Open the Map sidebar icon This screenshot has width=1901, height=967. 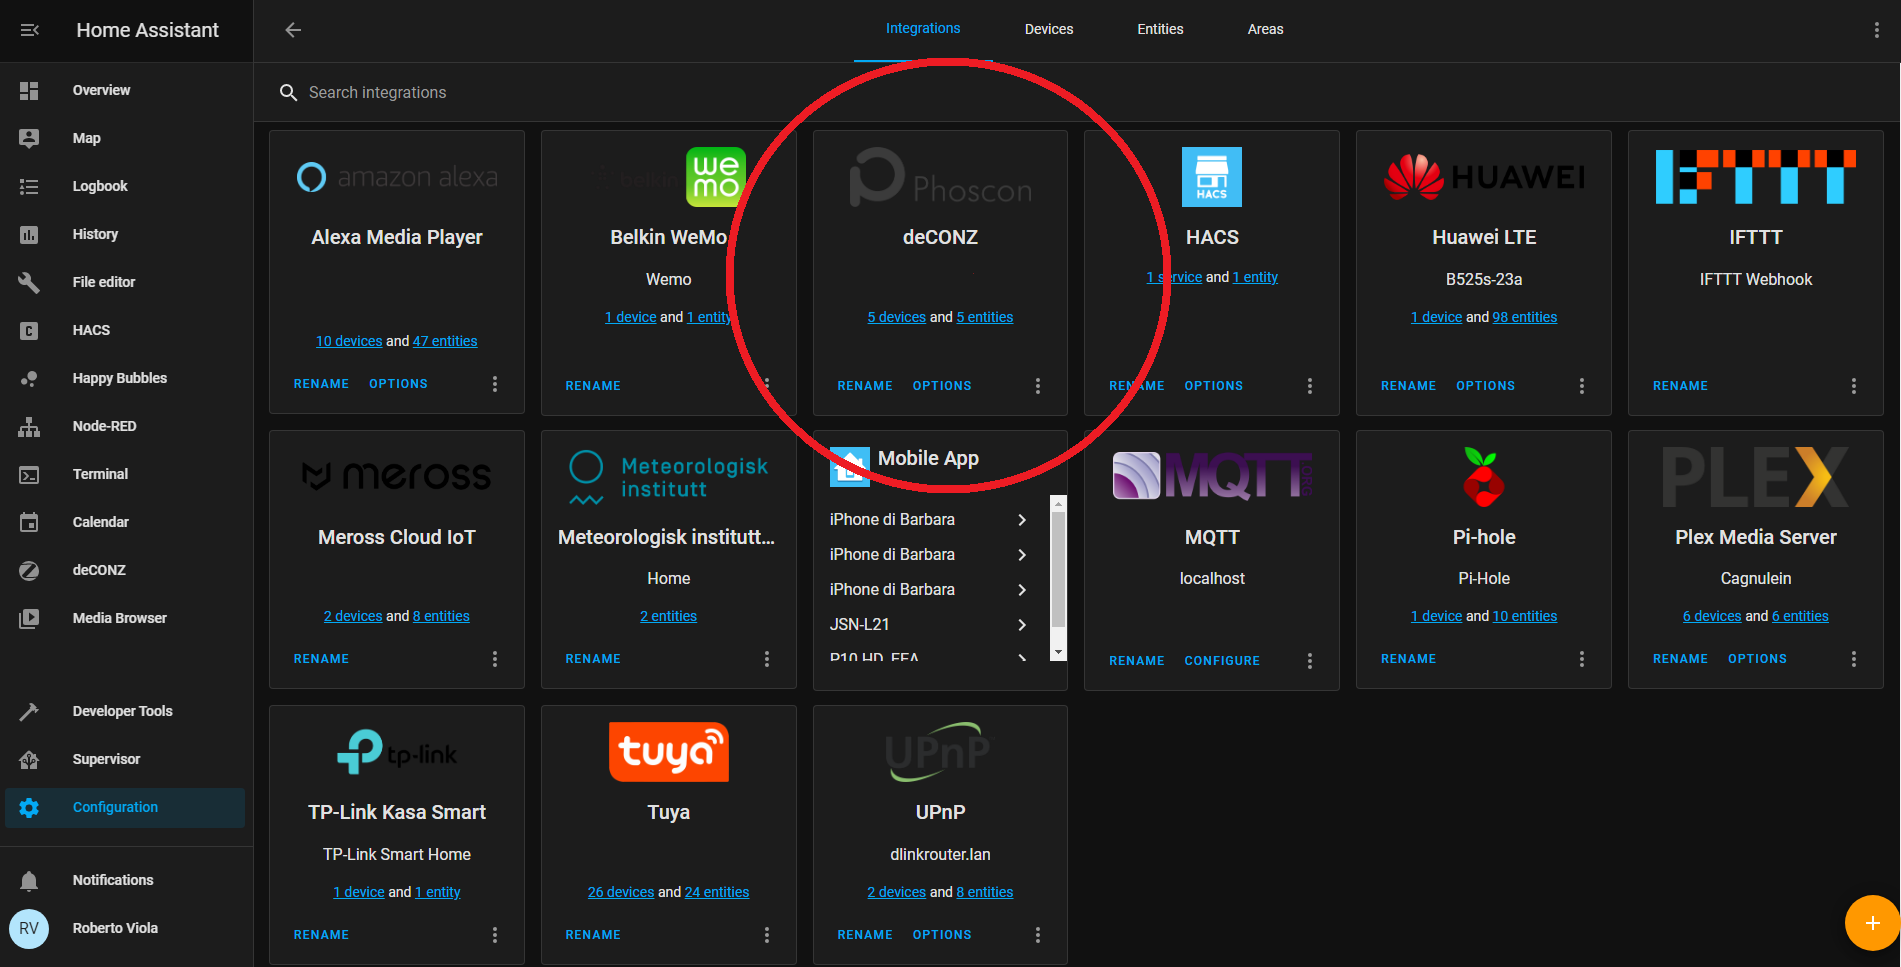(x=29, y=138)
